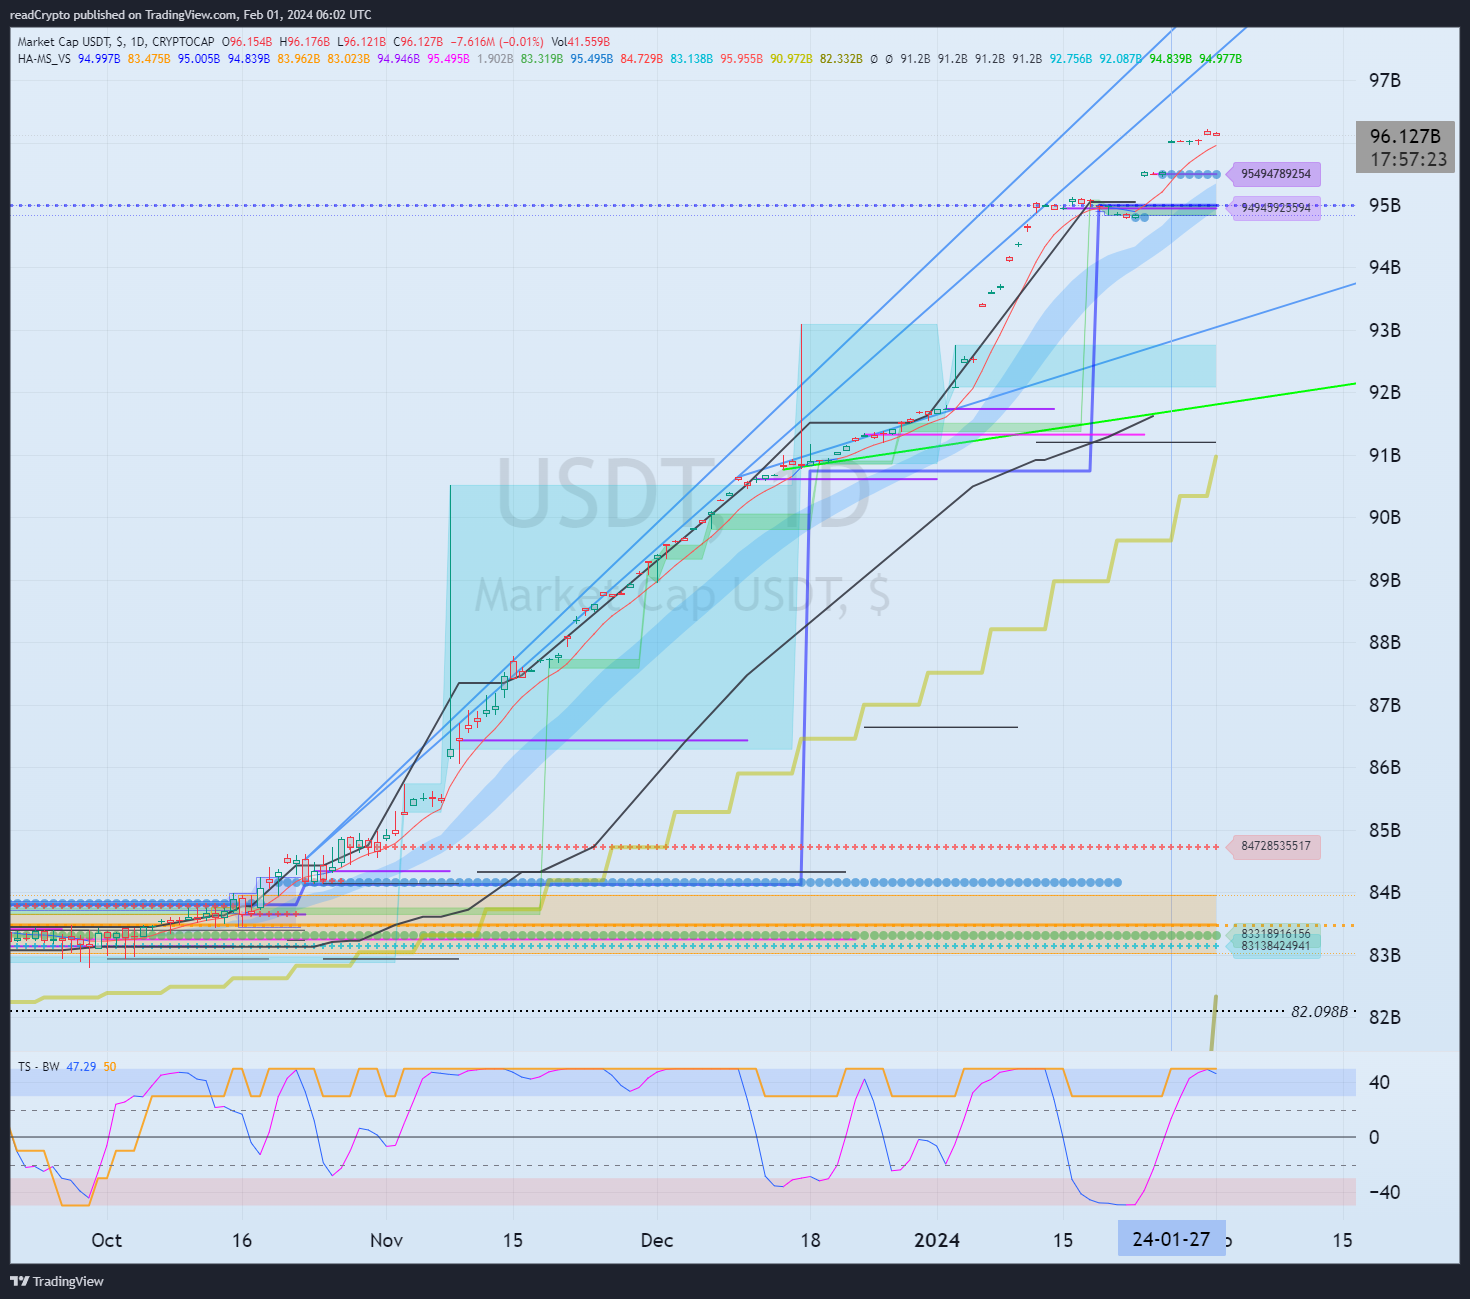Click the 87B price axis label
1470x1299 pixels.
(1385, 705)
